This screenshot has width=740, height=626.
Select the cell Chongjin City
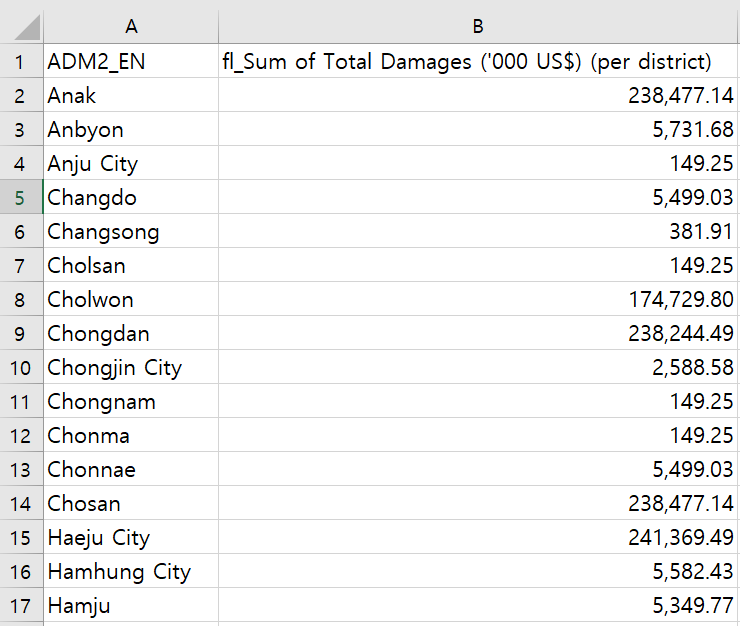coord(131,367)
